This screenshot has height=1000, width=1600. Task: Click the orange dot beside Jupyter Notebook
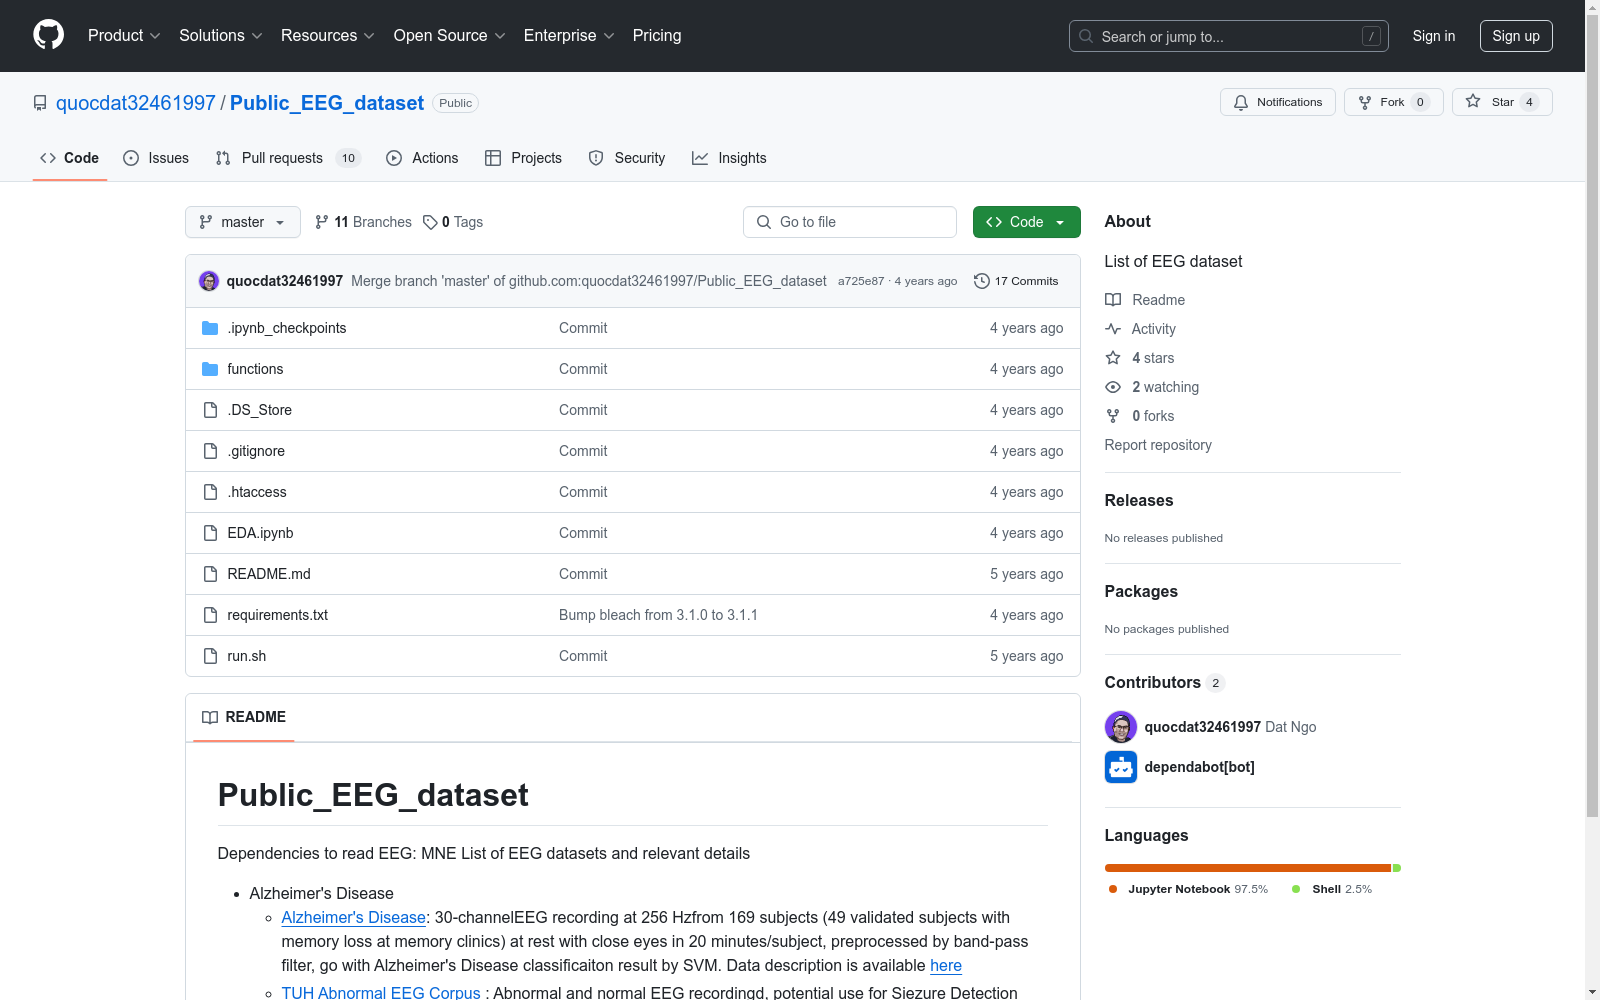tap(1113, 889)
